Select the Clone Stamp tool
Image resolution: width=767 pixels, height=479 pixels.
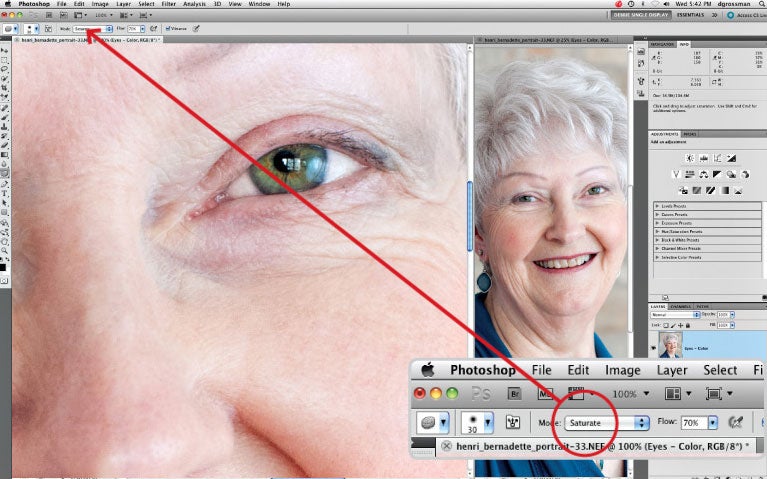point(5,127)
